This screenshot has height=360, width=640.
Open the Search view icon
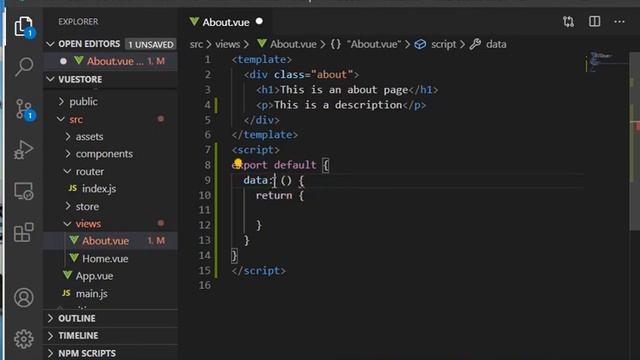[x=24, y=67]
